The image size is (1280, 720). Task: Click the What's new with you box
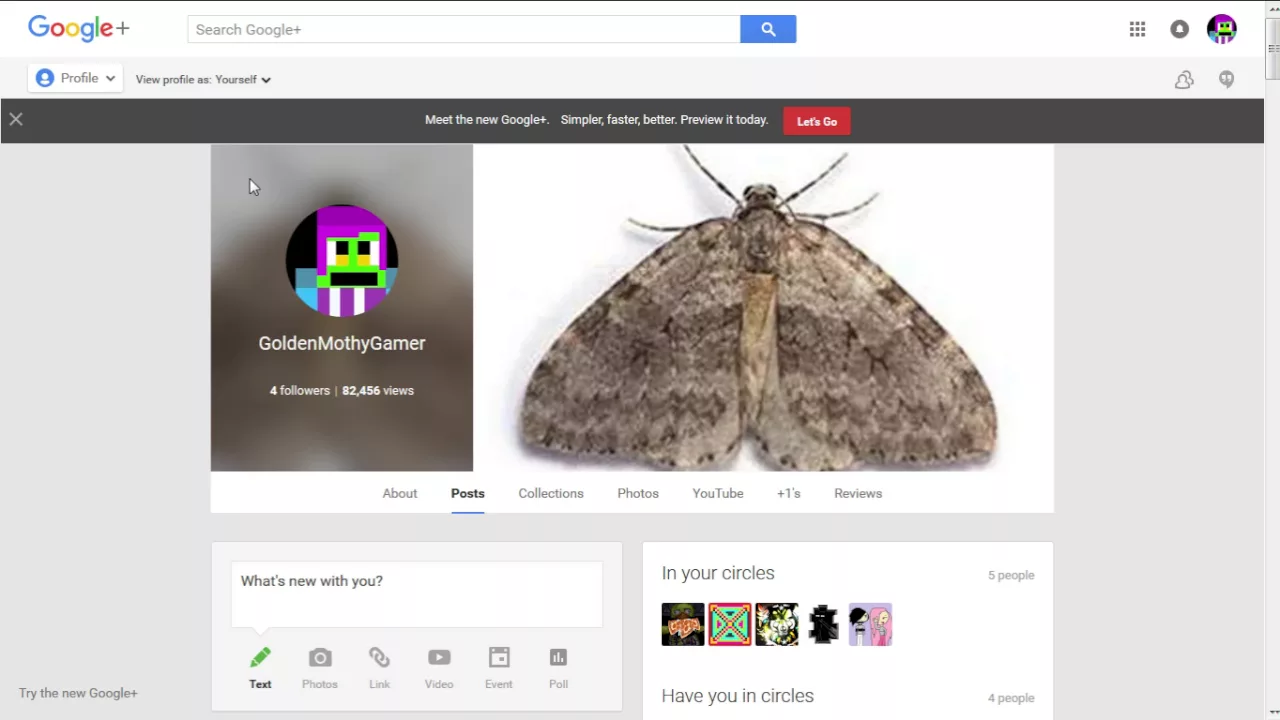click(417, 594)
